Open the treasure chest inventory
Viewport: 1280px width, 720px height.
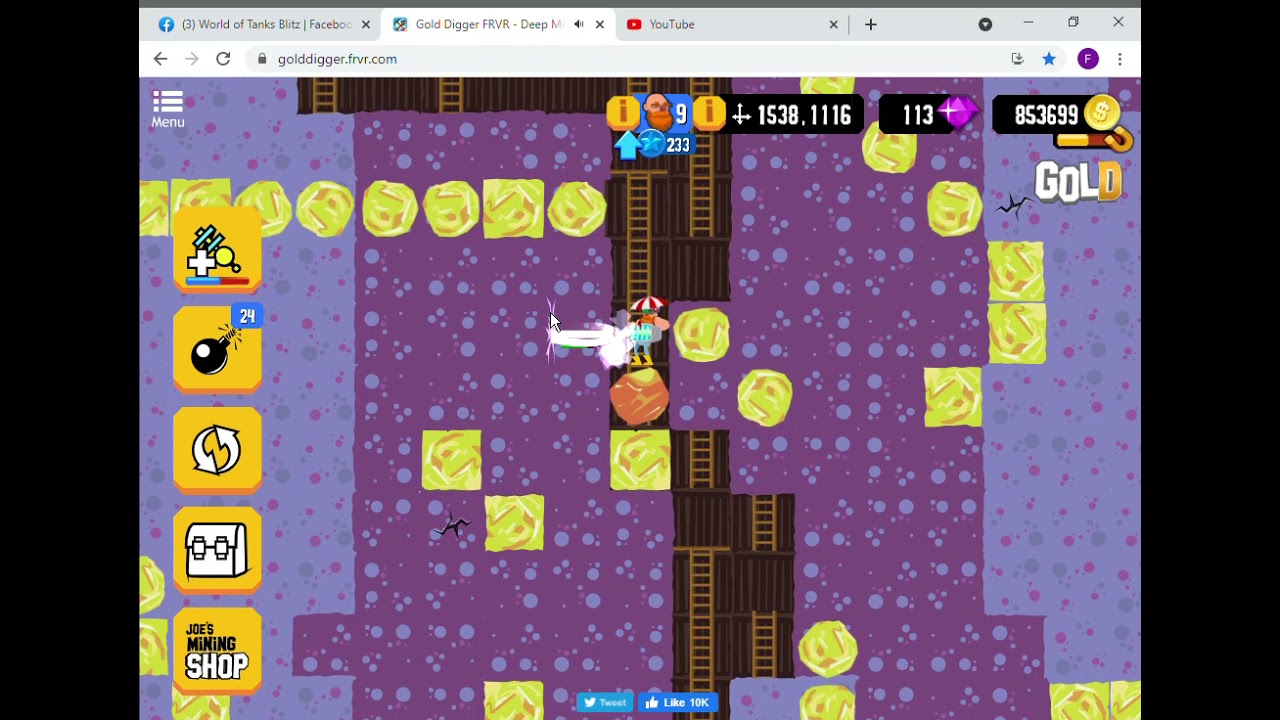pyautogui.click(x=217, y=550)
